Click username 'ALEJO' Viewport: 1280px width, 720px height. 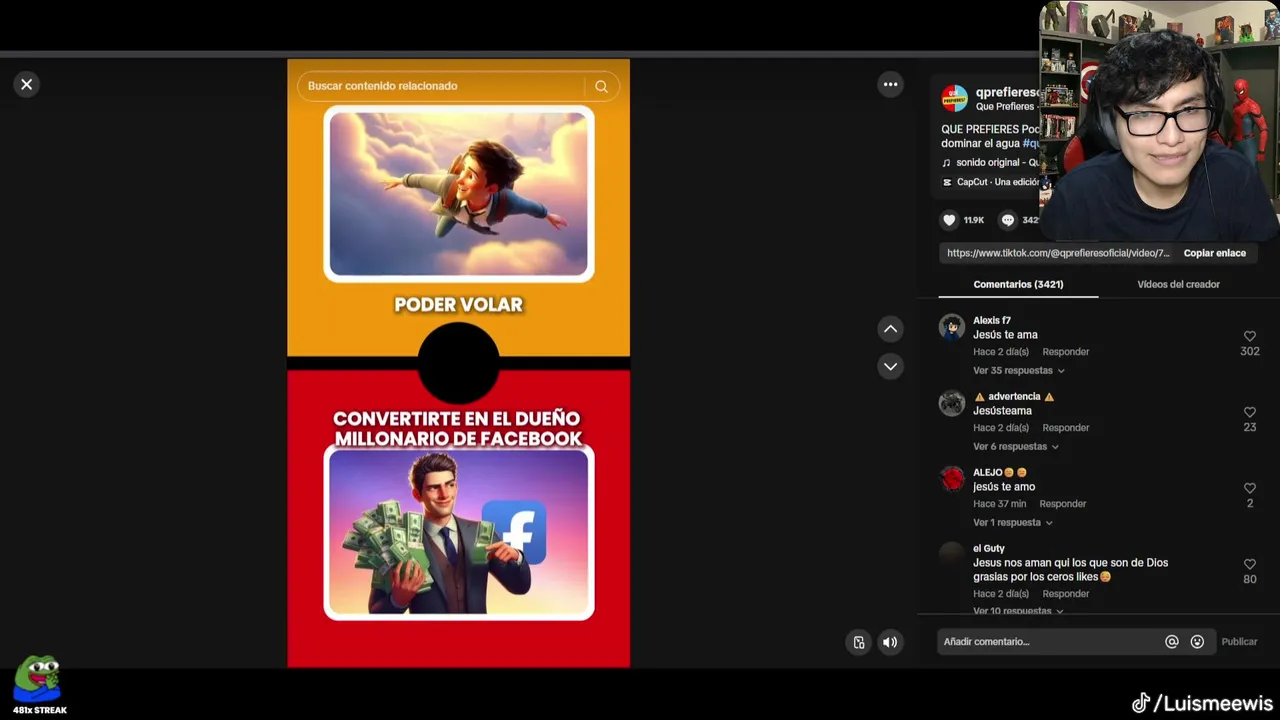click(1000, 473)
